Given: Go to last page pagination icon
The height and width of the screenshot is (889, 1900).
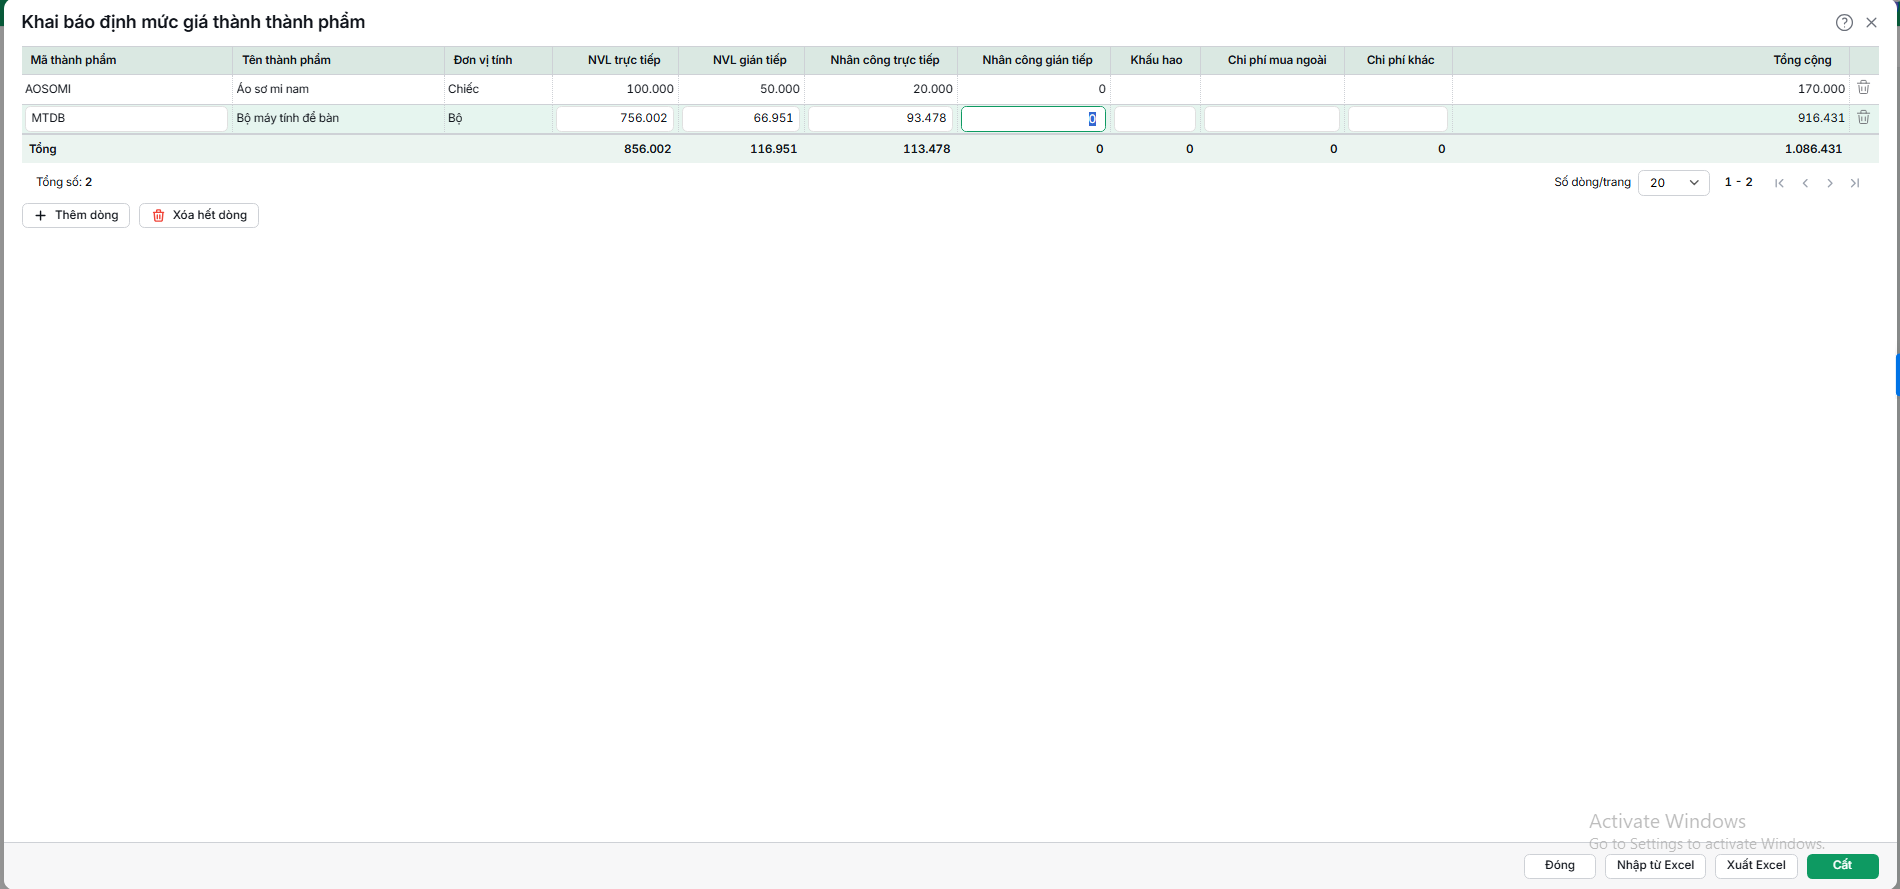Looking at the screenshot, I should (x=1855, y=183).
